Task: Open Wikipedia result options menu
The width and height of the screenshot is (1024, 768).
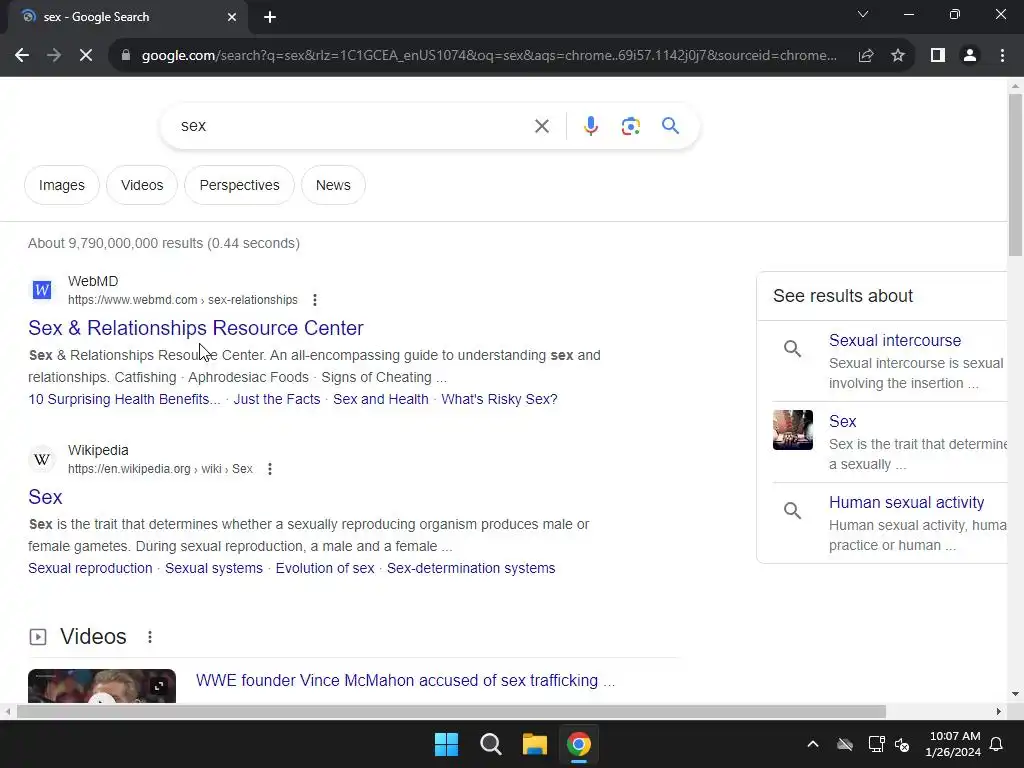Action: (270, 469)
